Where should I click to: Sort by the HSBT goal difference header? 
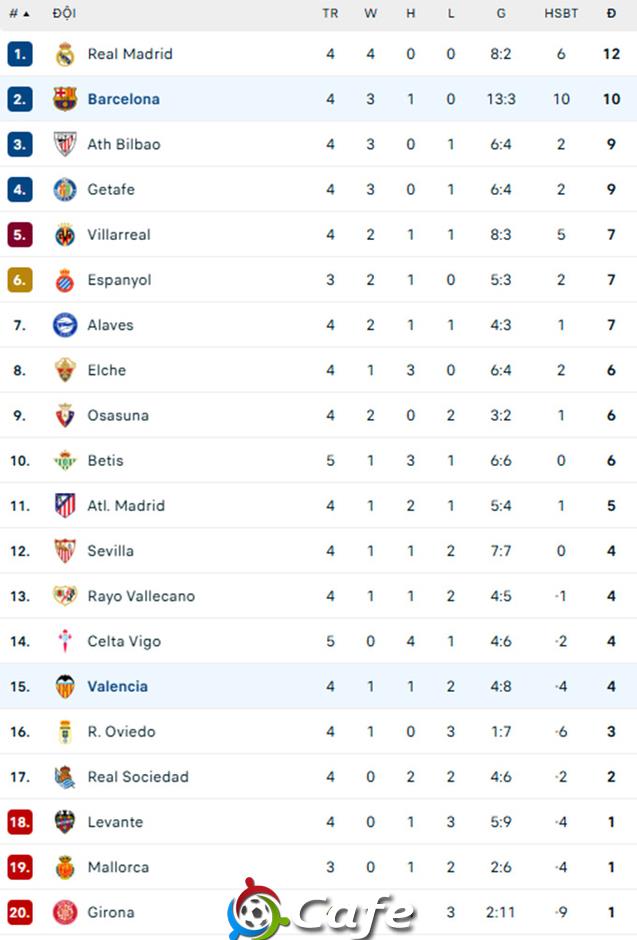561,13
